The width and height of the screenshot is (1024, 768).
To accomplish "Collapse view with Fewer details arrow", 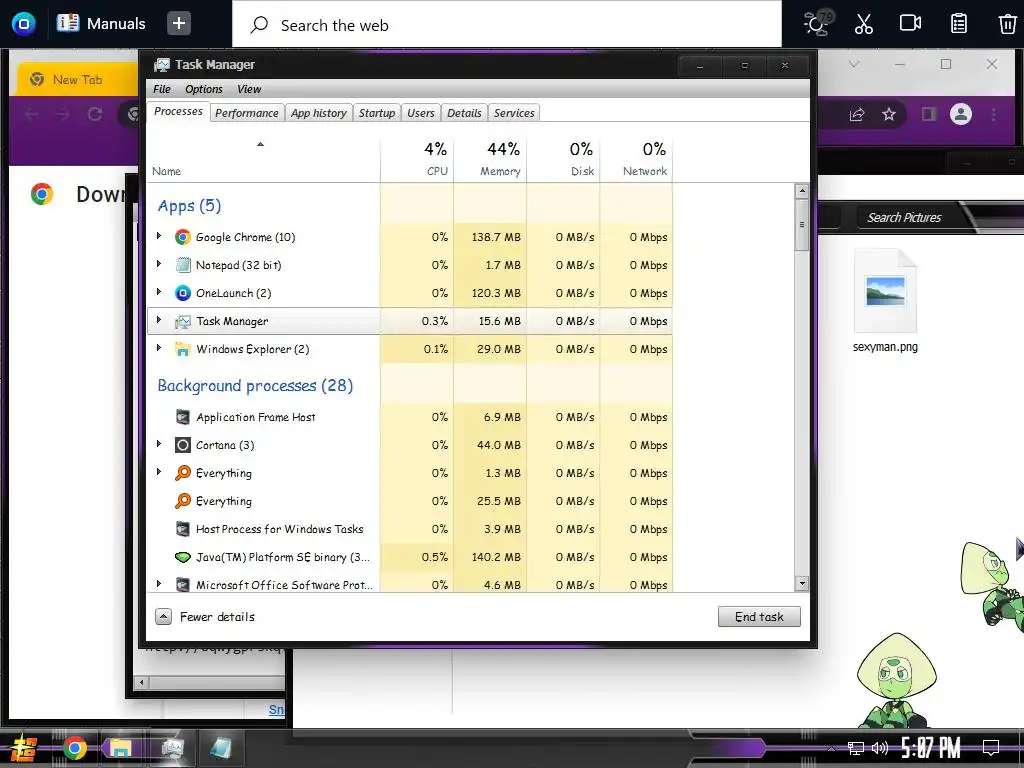I will [163, 616].
